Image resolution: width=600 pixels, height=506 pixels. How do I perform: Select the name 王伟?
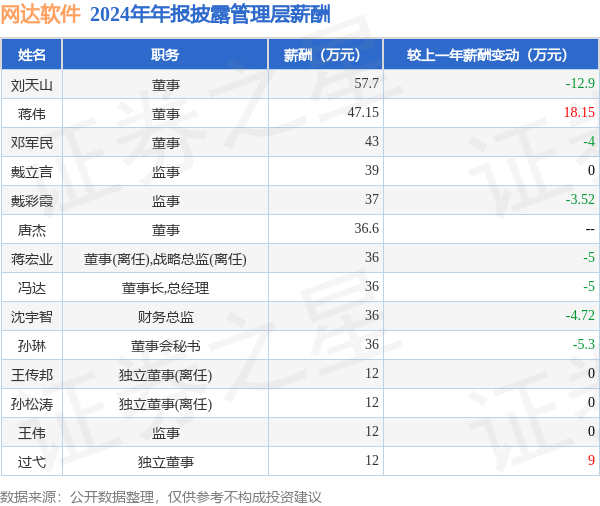pyautogui.click(x=31, y=433)
